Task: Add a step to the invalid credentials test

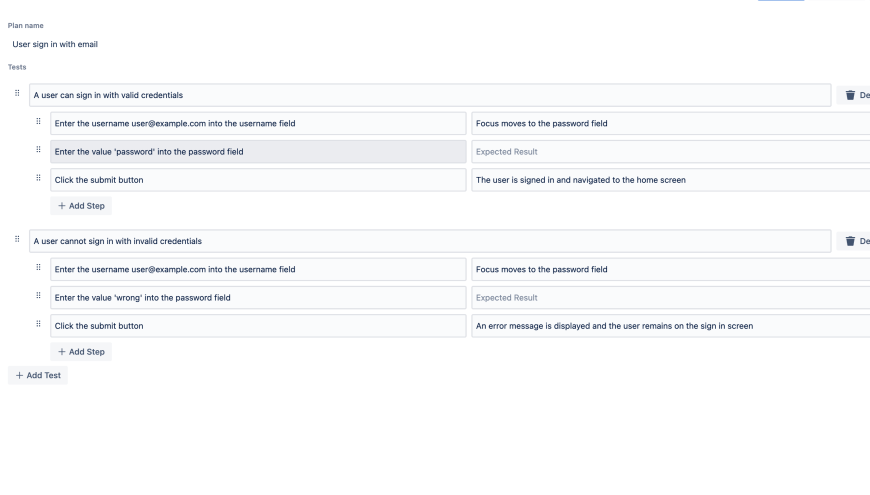Action: click(81, 352)
